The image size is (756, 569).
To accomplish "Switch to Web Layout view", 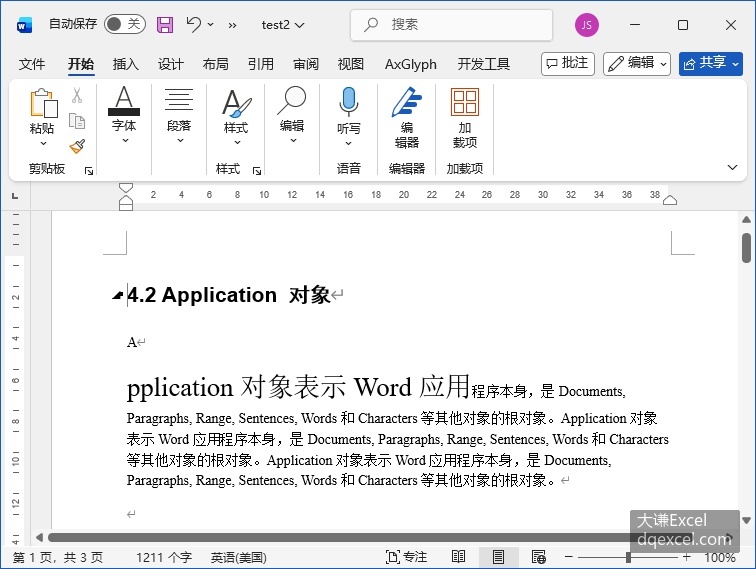I will point(539,557).
